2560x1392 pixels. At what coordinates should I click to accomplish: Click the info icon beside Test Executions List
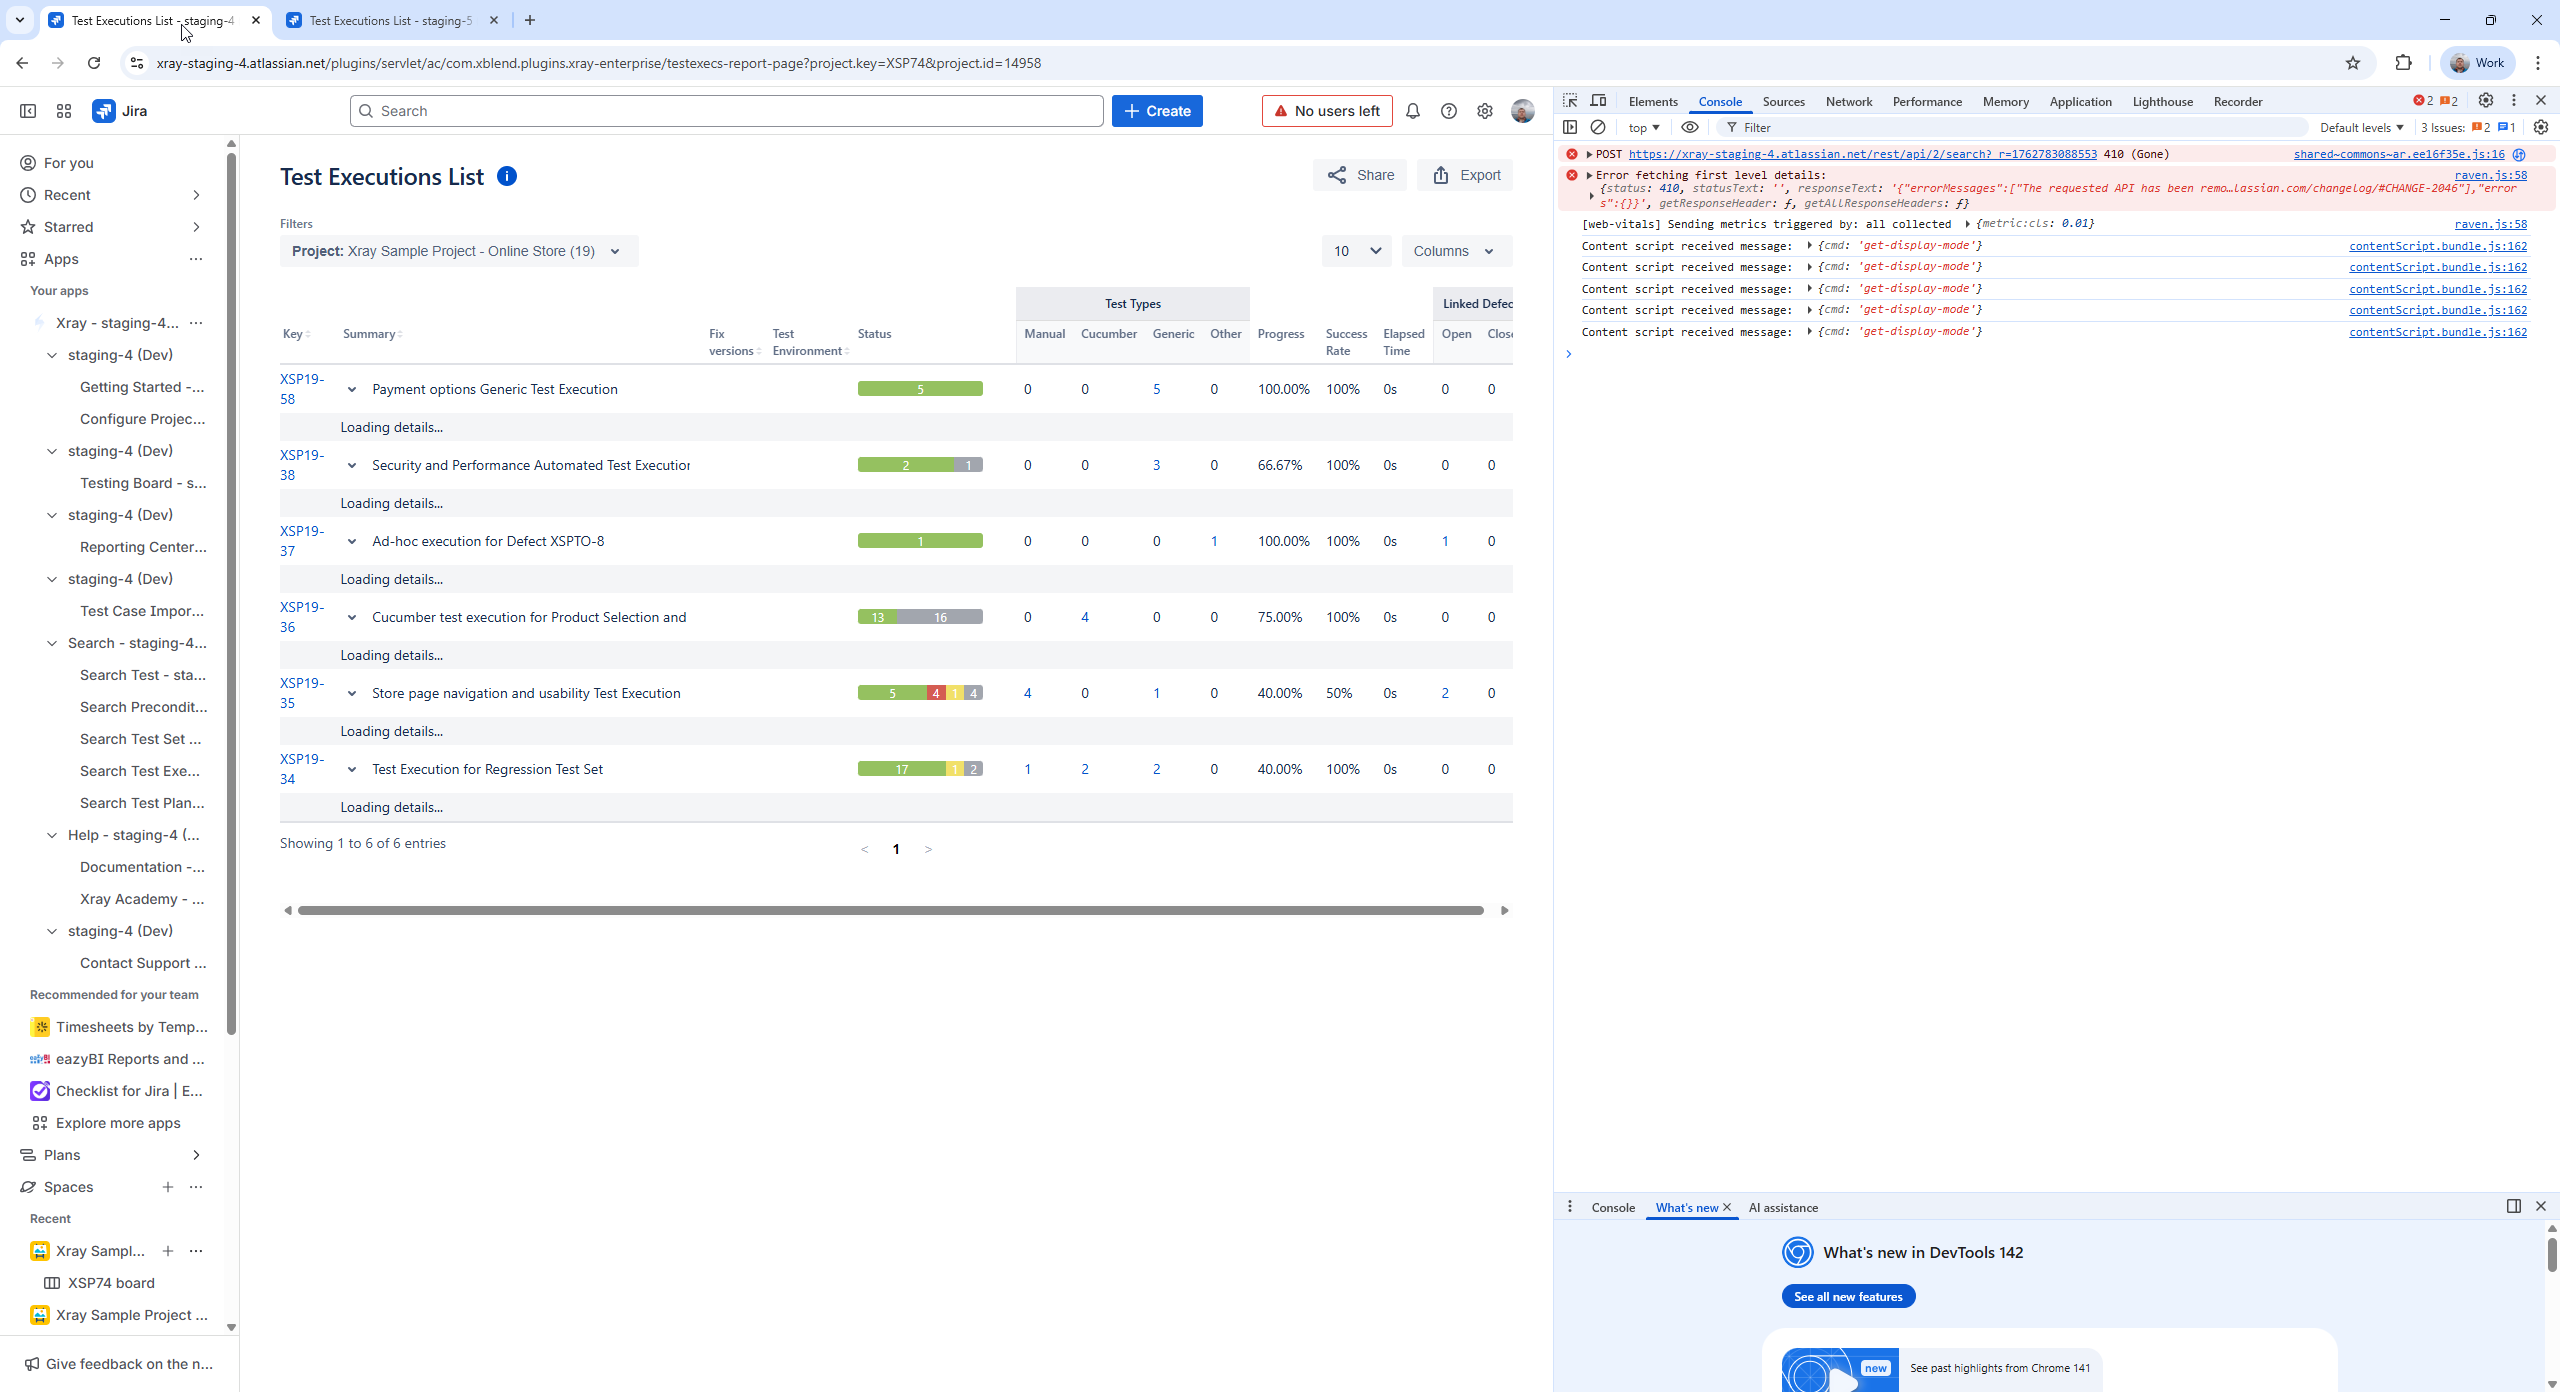point(507,176)
